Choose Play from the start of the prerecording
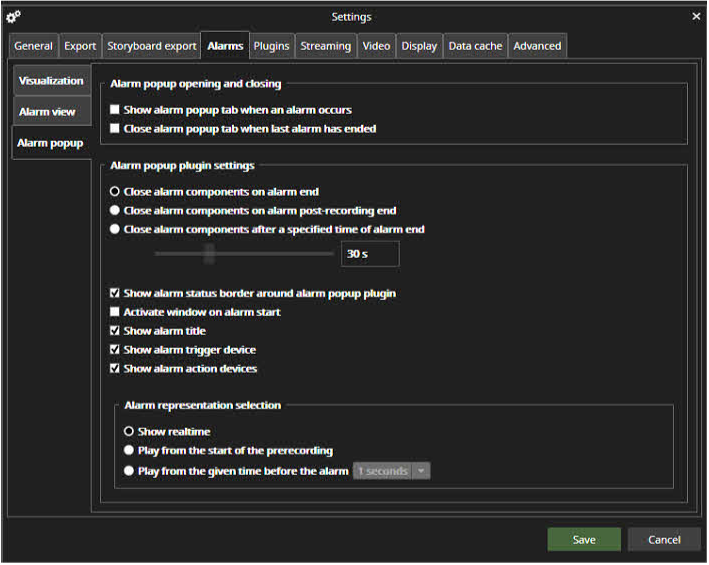Image resolution: width=709 pixels, height=565 pixels. (x=129, y=451)
